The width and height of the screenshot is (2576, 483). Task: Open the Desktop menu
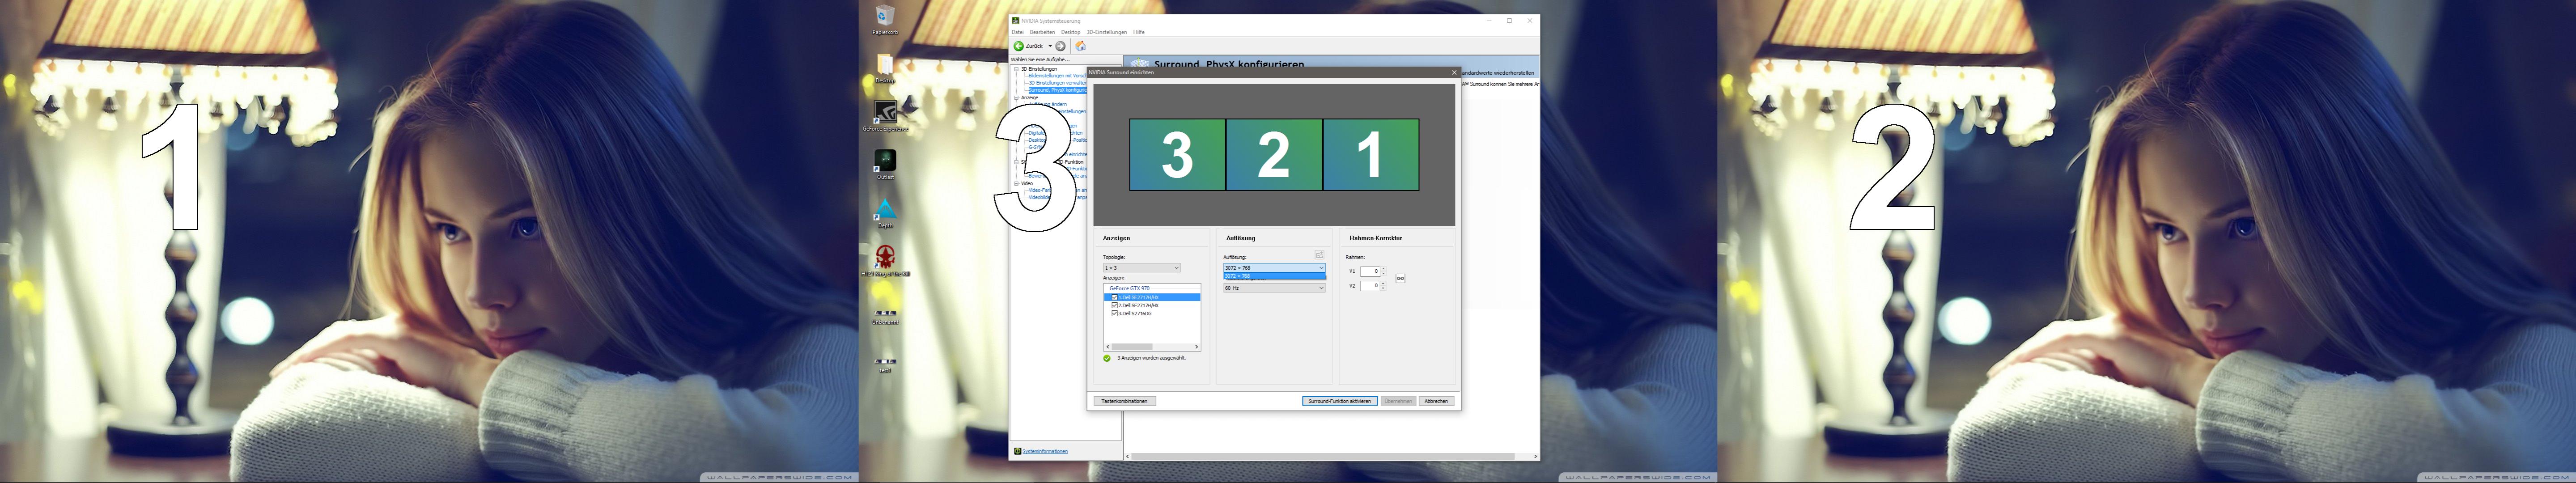click(1070, 32)
